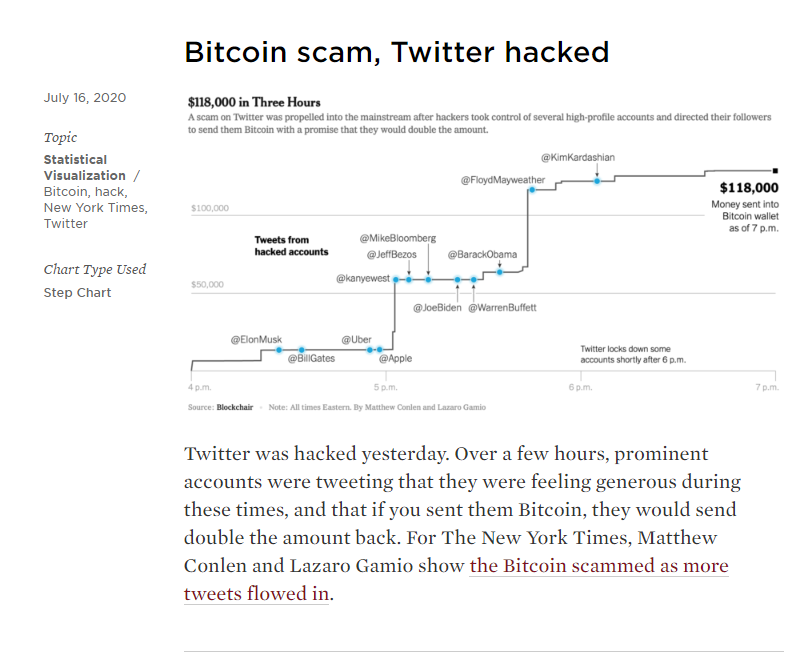Click the black $118,000 endpoint square
This screenshot has height=652, width=809.
click(x=775, y=170)
